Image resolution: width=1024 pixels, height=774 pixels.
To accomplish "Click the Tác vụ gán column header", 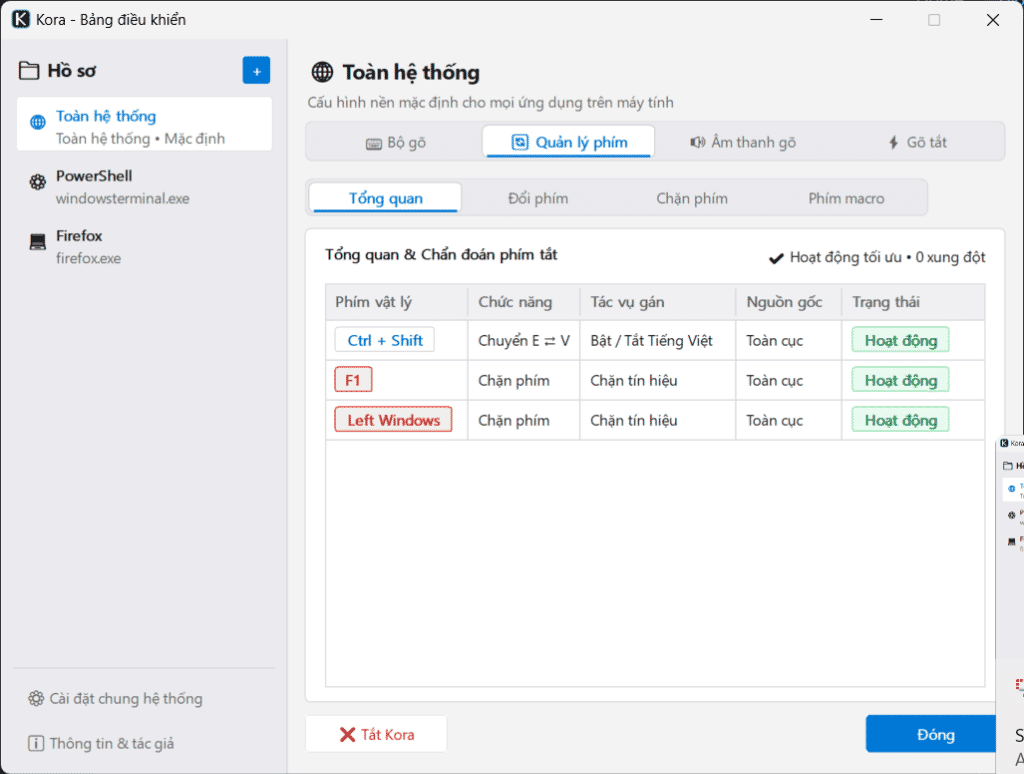I will click(x=658, y=302).
